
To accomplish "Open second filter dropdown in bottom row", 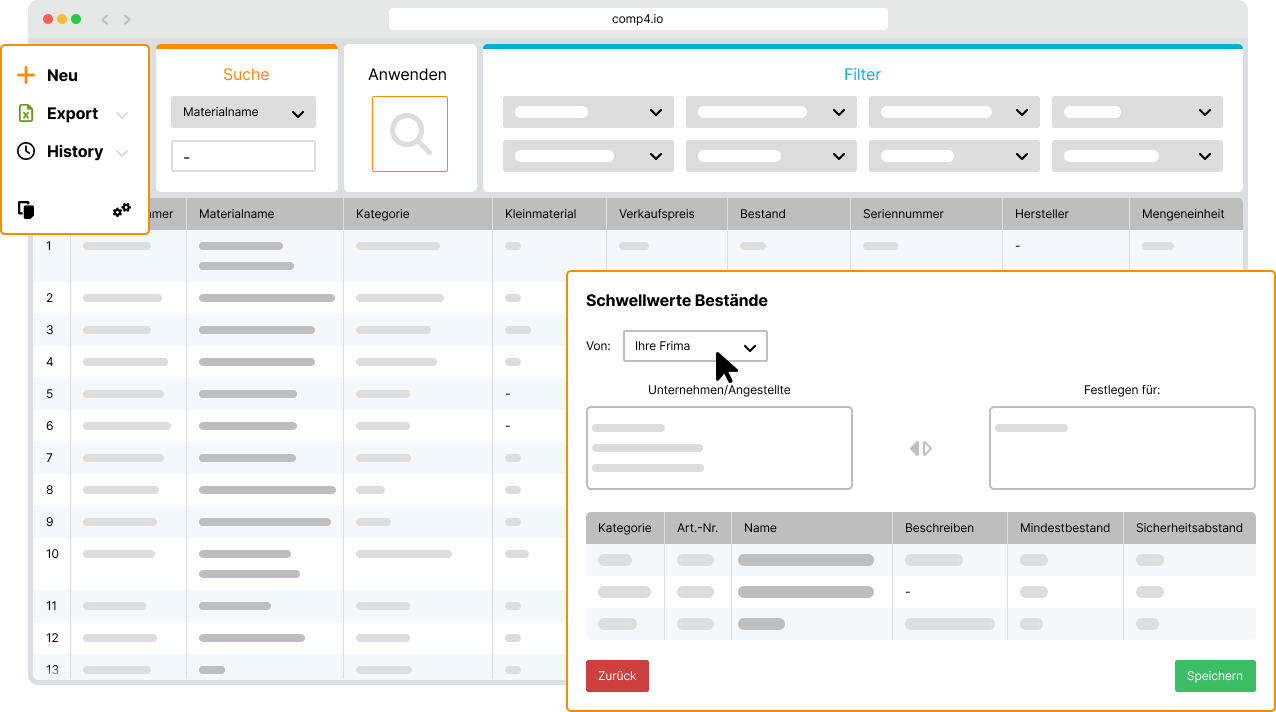I will [771, 156].
